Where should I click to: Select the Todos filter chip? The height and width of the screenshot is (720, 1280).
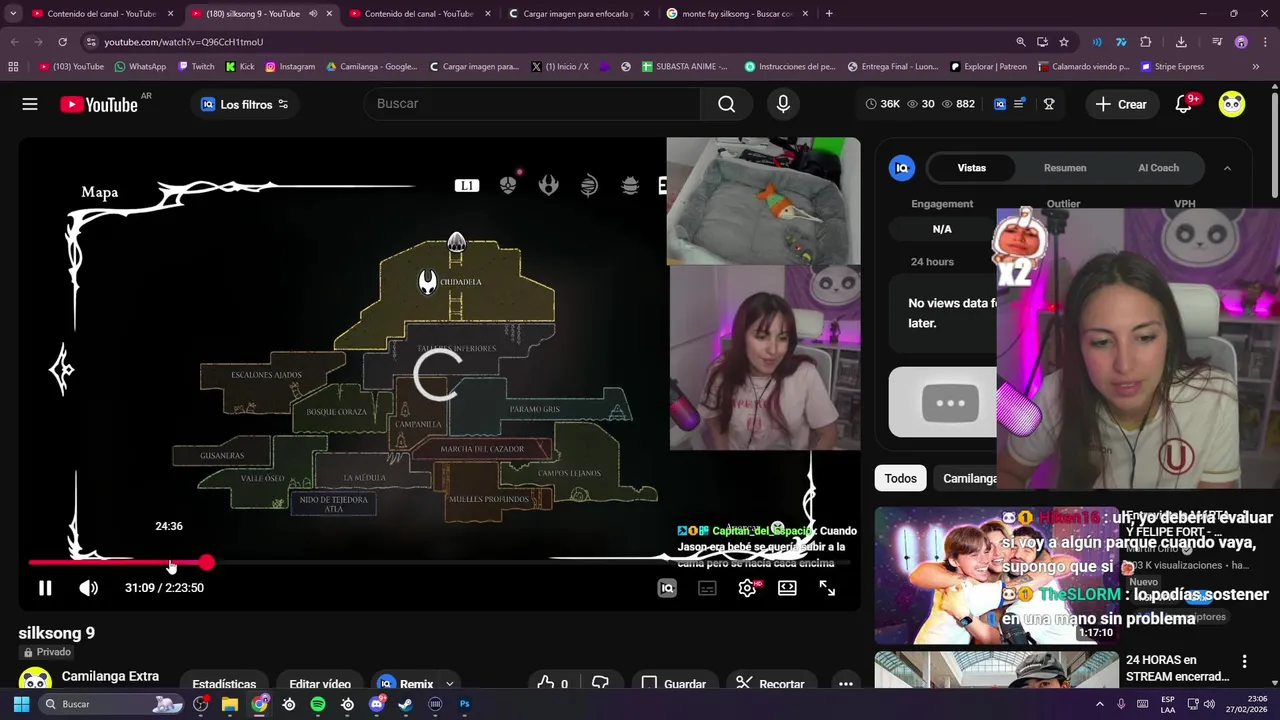(900, 478)
